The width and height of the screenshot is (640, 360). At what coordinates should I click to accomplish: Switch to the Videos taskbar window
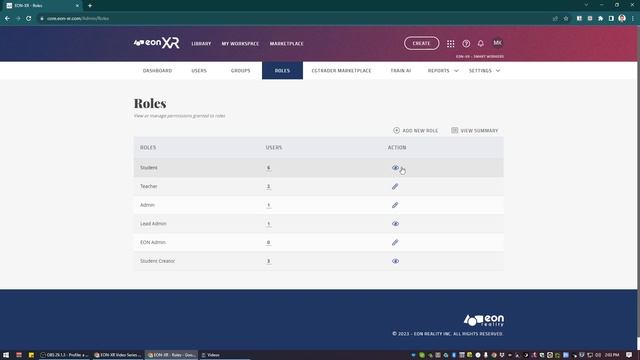point(211,355)
